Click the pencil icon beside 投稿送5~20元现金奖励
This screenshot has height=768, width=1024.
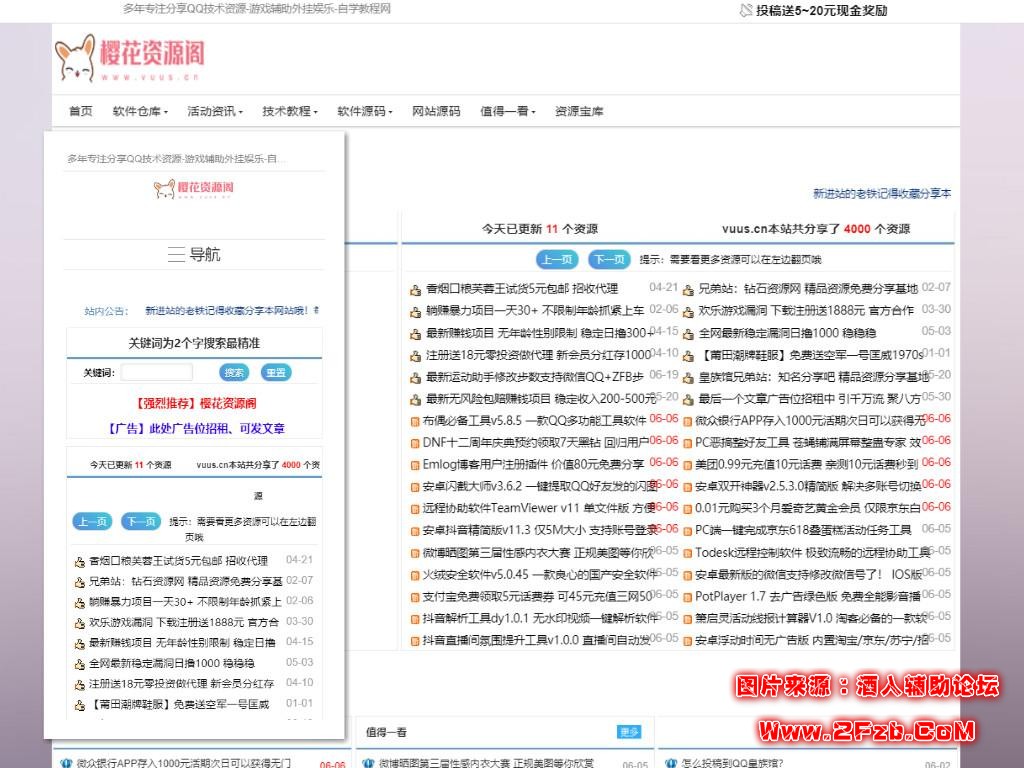pos(746,10)
